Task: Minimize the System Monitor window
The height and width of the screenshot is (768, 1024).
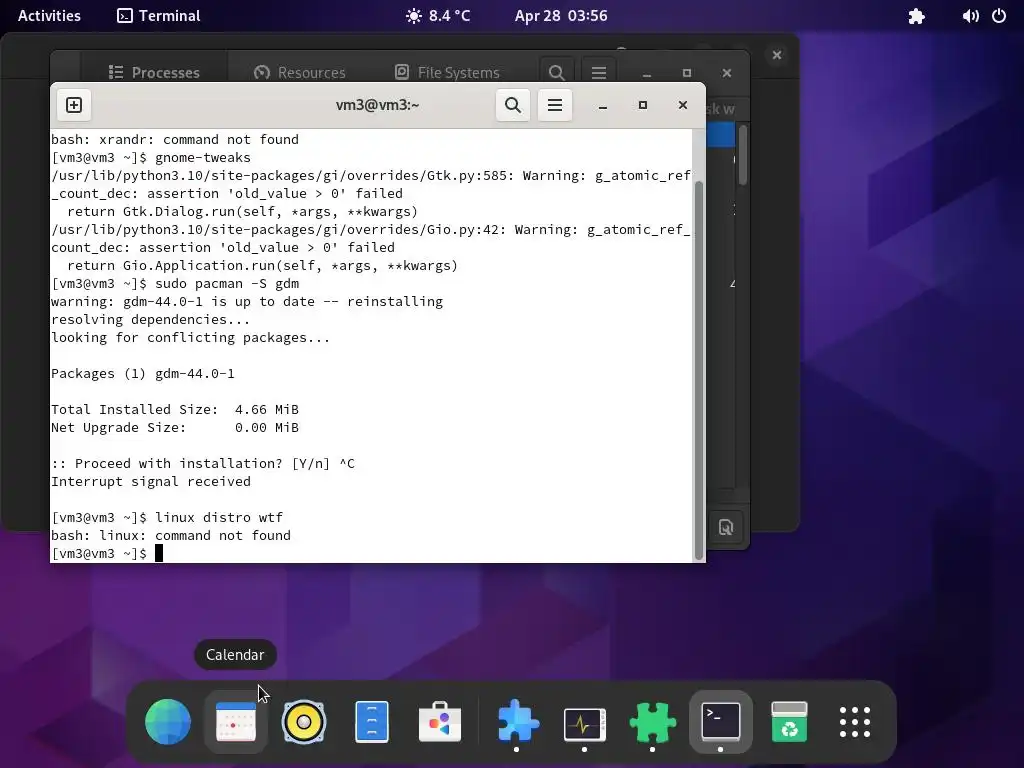Action: coord(647,73)
